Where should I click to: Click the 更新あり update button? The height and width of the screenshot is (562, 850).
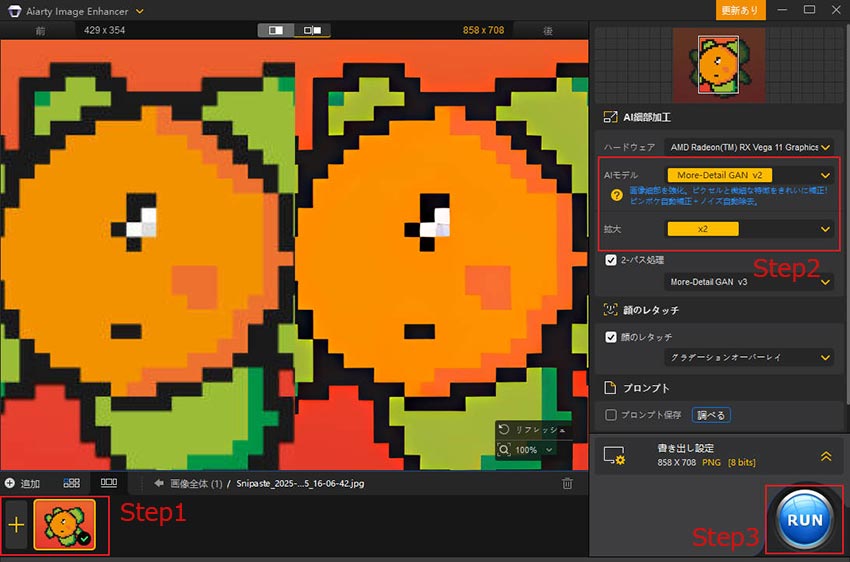(740, 10)
